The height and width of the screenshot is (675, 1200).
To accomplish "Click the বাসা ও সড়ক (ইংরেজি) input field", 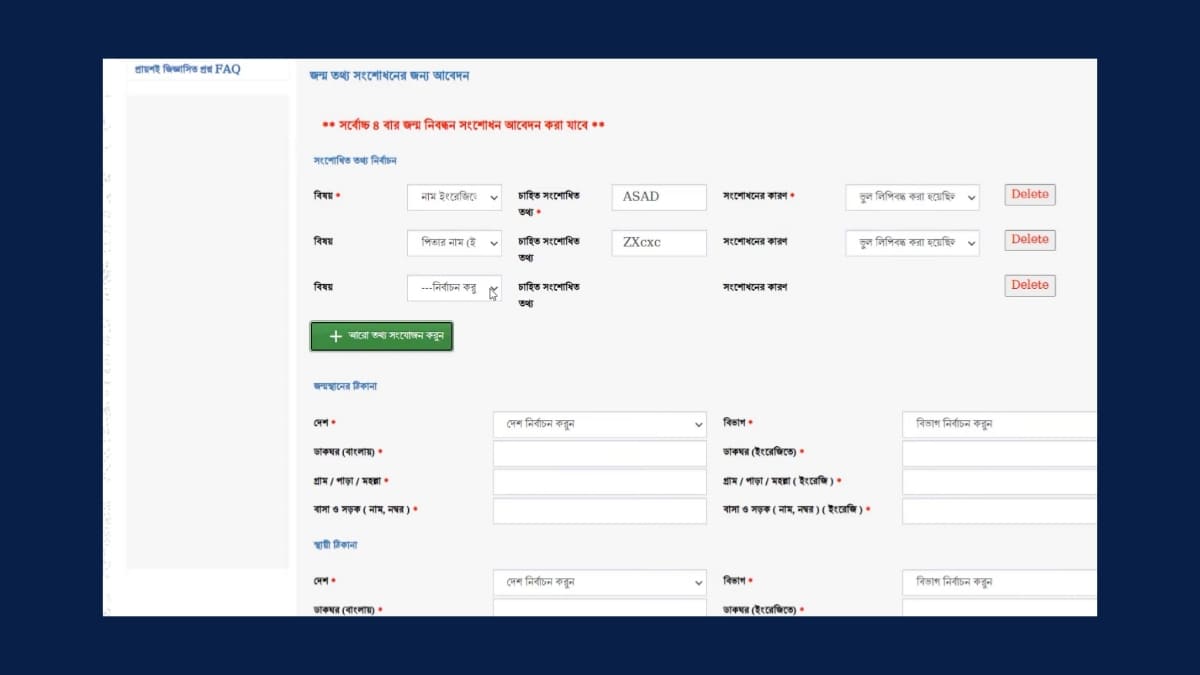I will 999,511.
